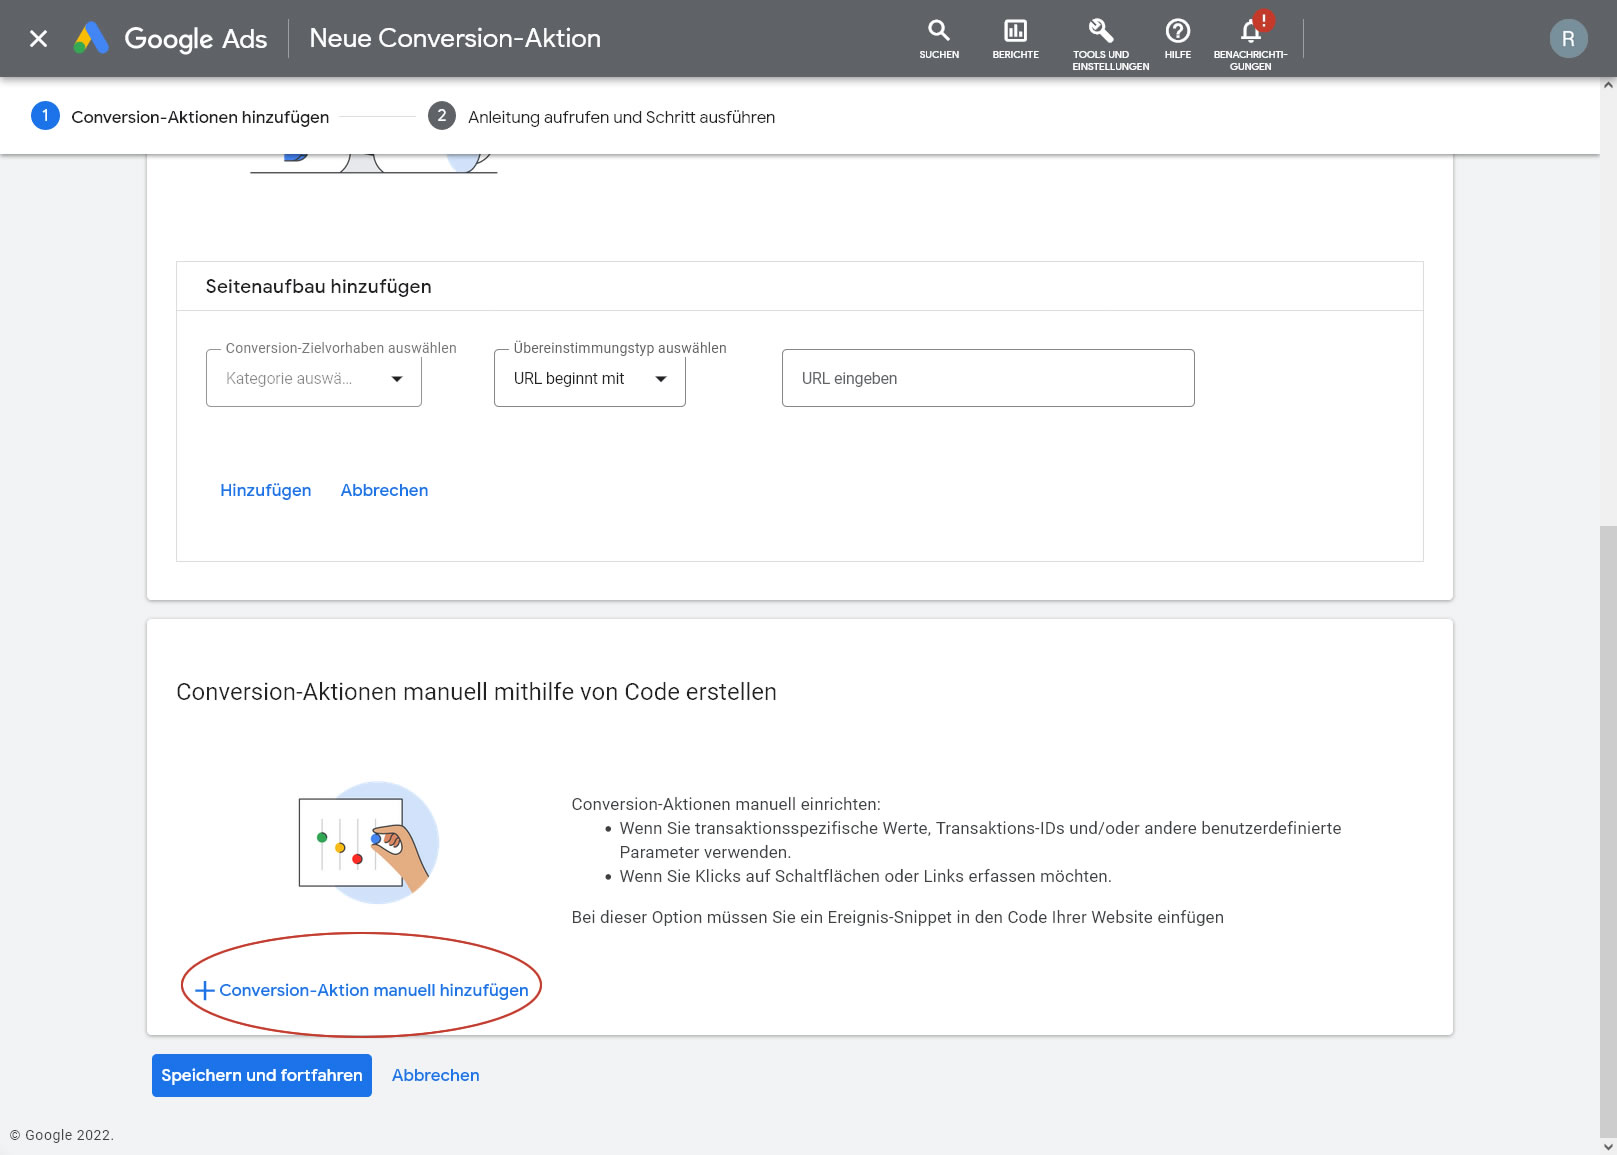This screenshot has width=1617, height=1155.
Task: Close the Neue Conversion-Aktion dialog with X
Action: point(38,39)
